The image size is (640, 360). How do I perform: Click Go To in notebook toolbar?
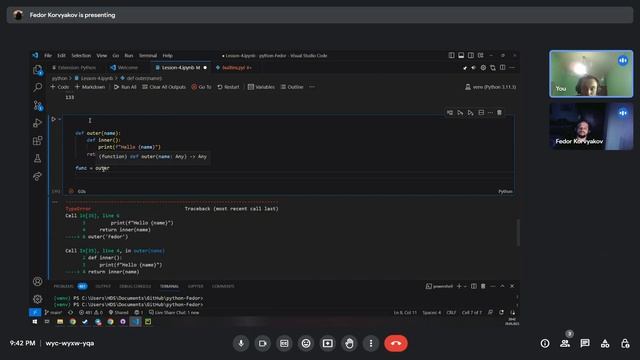201,87
